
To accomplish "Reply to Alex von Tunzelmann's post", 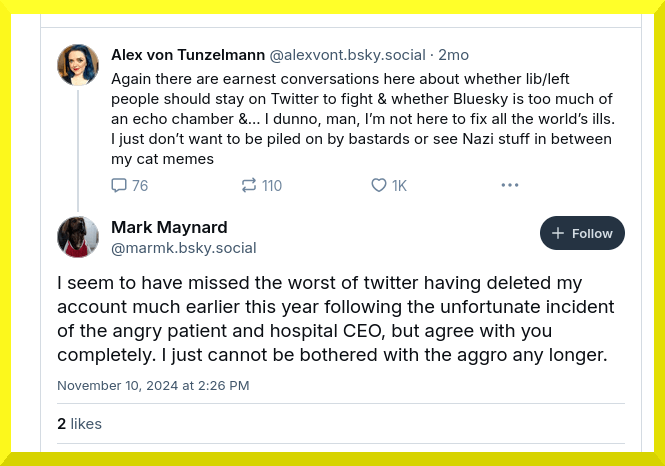I will (x=119, y=185).
